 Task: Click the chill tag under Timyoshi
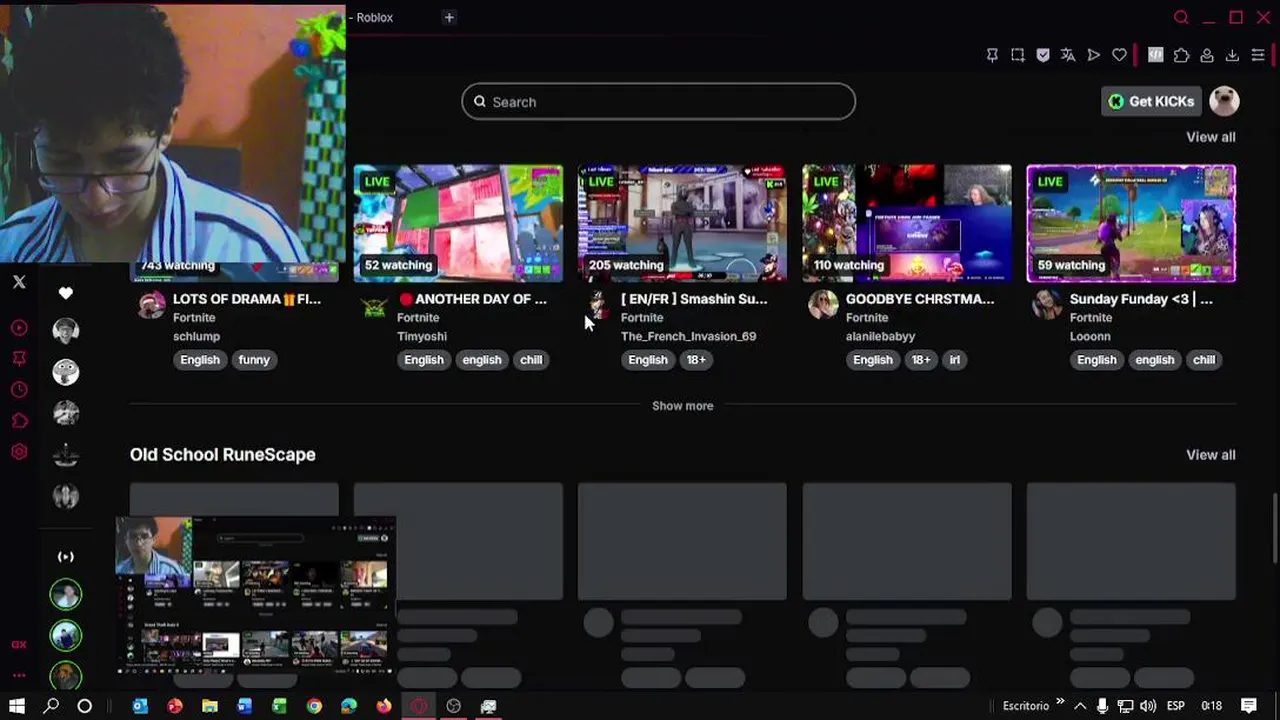[x=531, y=360]
